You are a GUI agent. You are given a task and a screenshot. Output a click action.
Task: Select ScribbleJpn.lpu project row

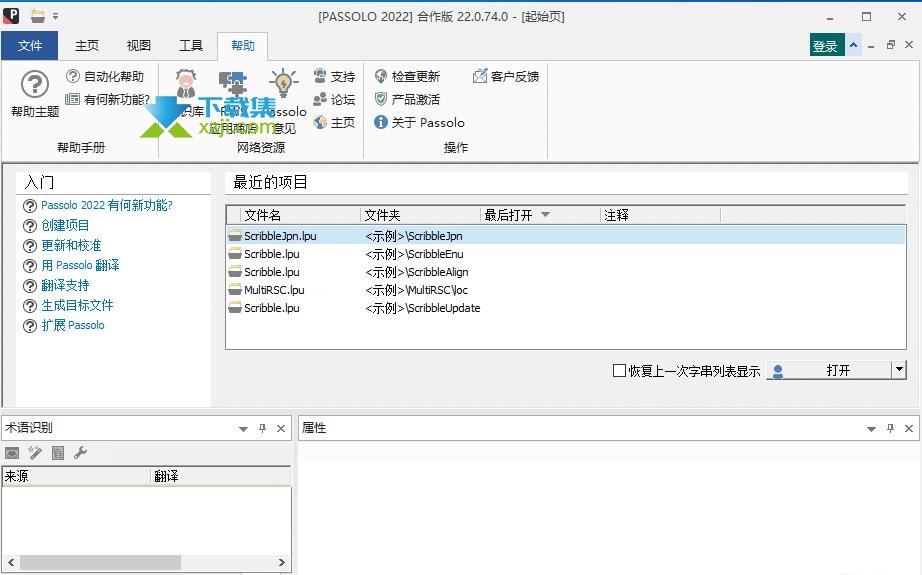[x=566, y=236]
